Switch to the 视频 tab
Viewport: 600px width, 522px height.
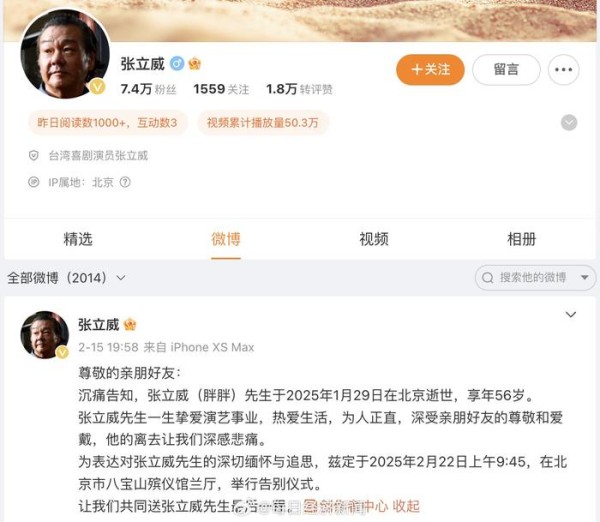point(374,239)
